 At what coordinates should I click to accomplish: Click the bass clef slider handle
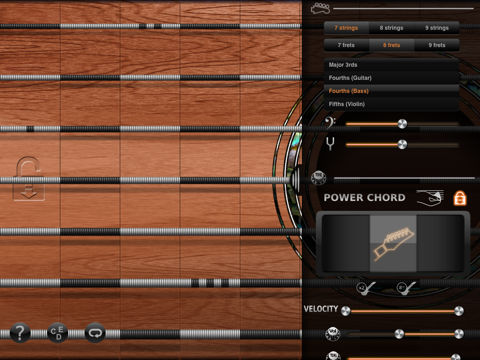(402, 124)
